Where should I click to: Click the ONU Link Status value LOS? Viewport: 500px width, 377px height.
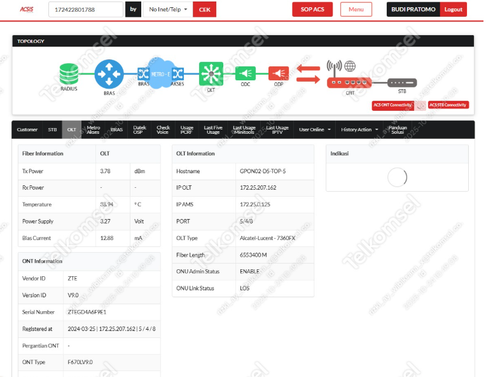[x=244, y=288]
